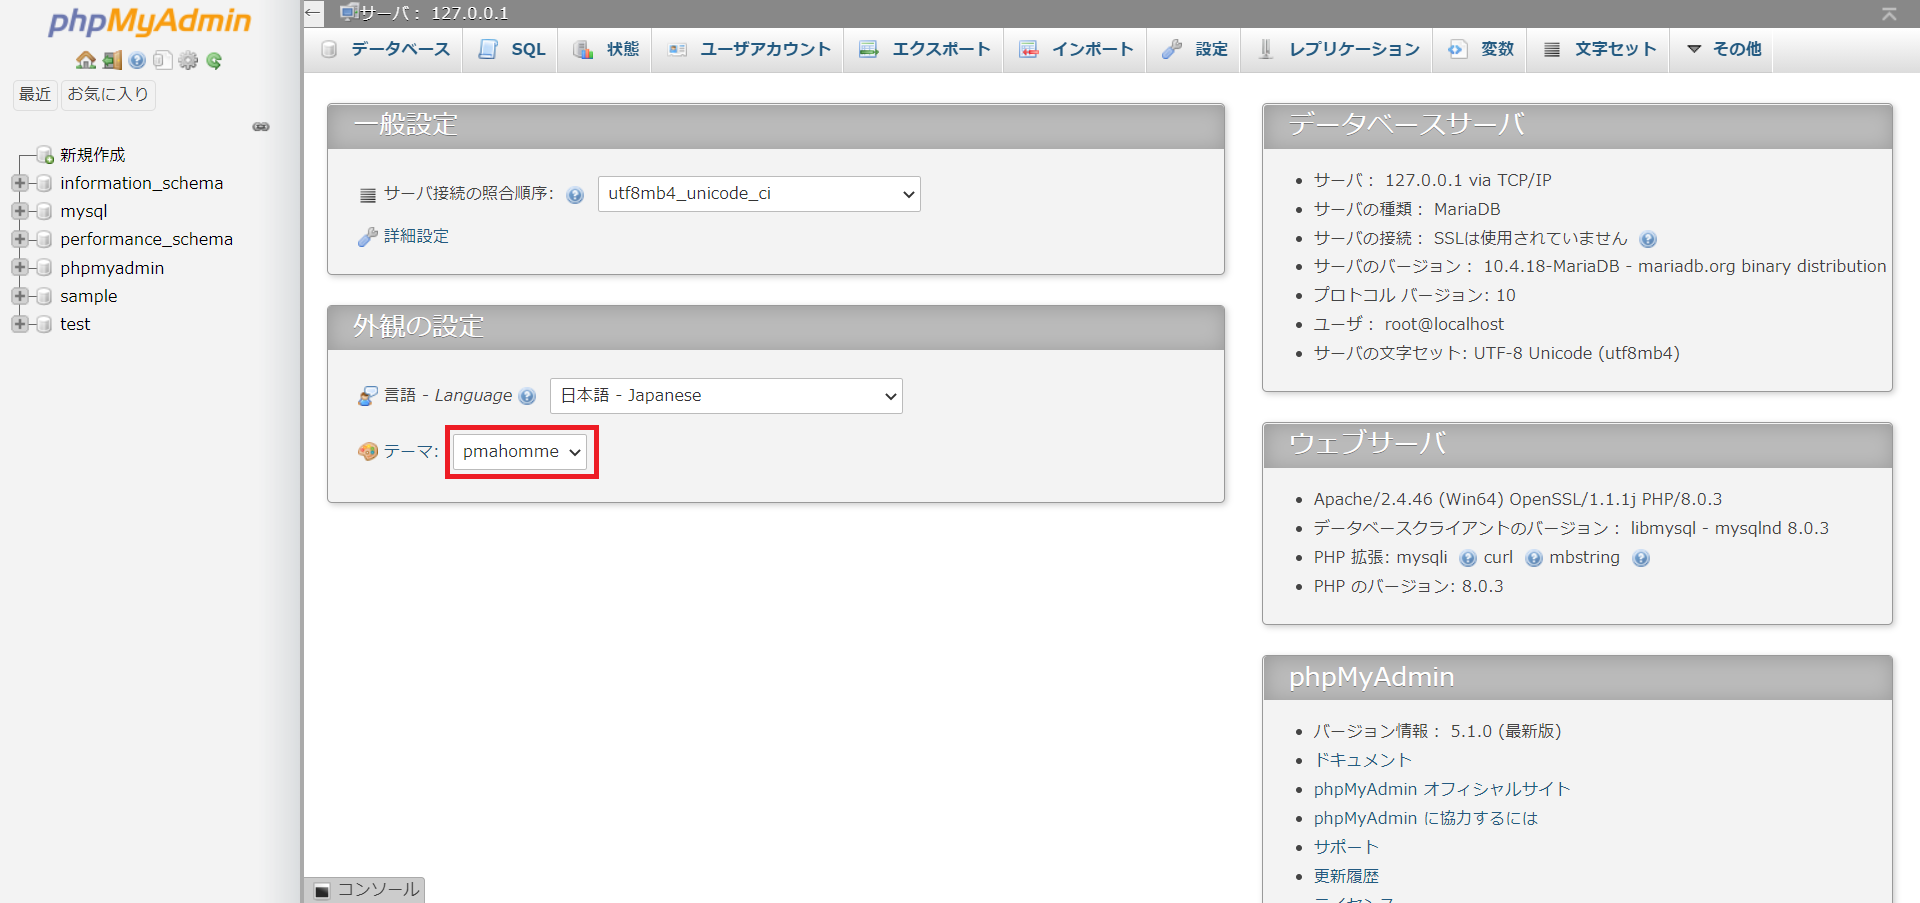Viewport: 1920px width, 903px height.
Task: Click the information_schema database icon
Action: click(44, 183)
